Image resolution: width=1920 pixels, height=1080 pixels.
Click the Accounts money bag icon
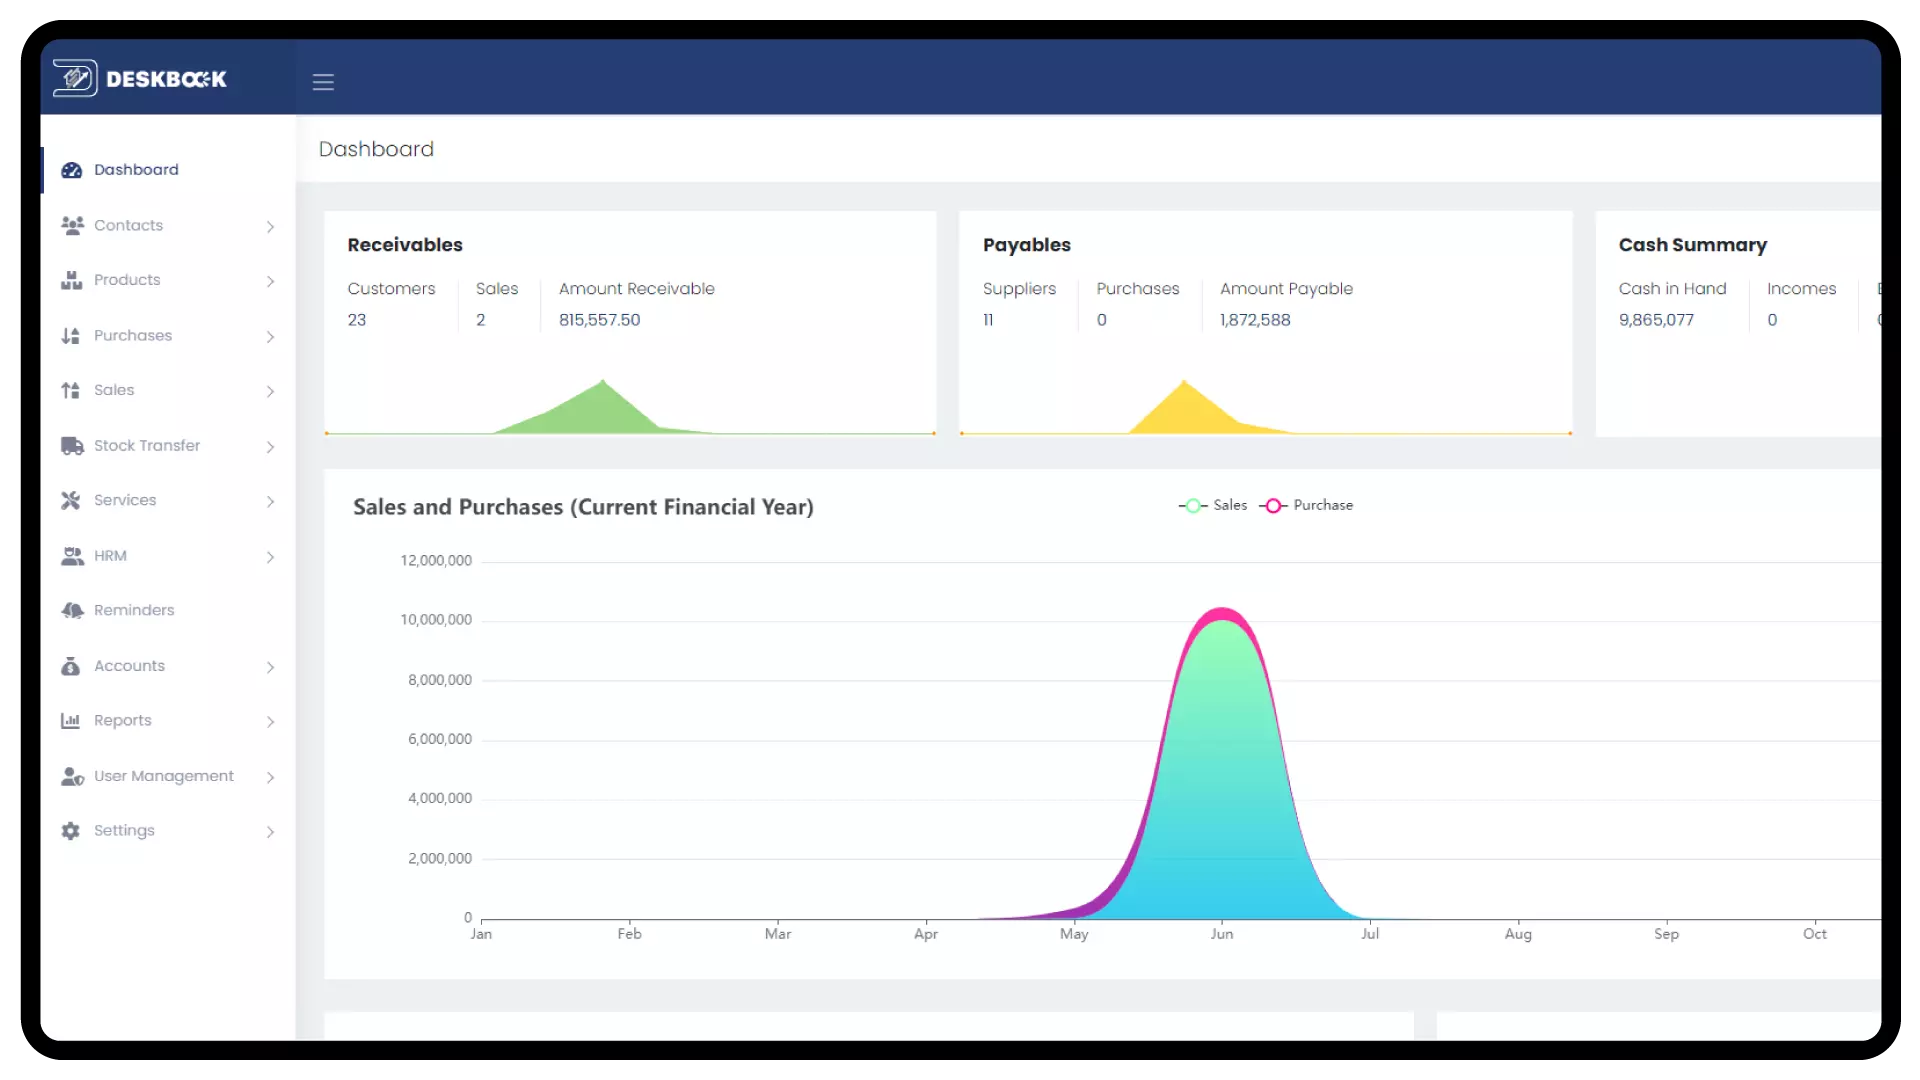pyautogui.click(x=70, y=666)
